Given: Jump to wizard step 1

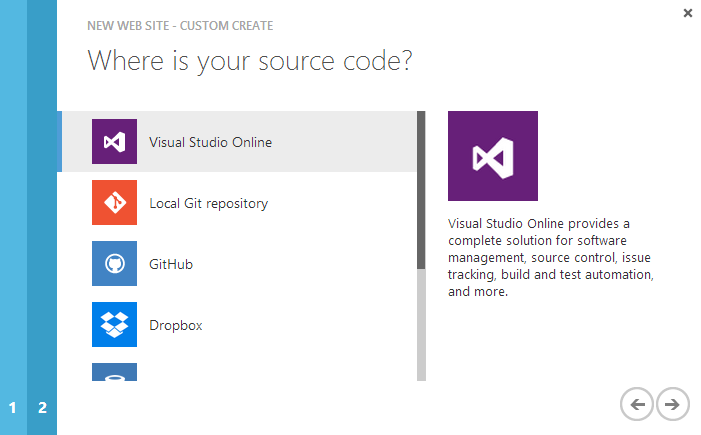Looking at the screenshot, I should click(13, 407).
